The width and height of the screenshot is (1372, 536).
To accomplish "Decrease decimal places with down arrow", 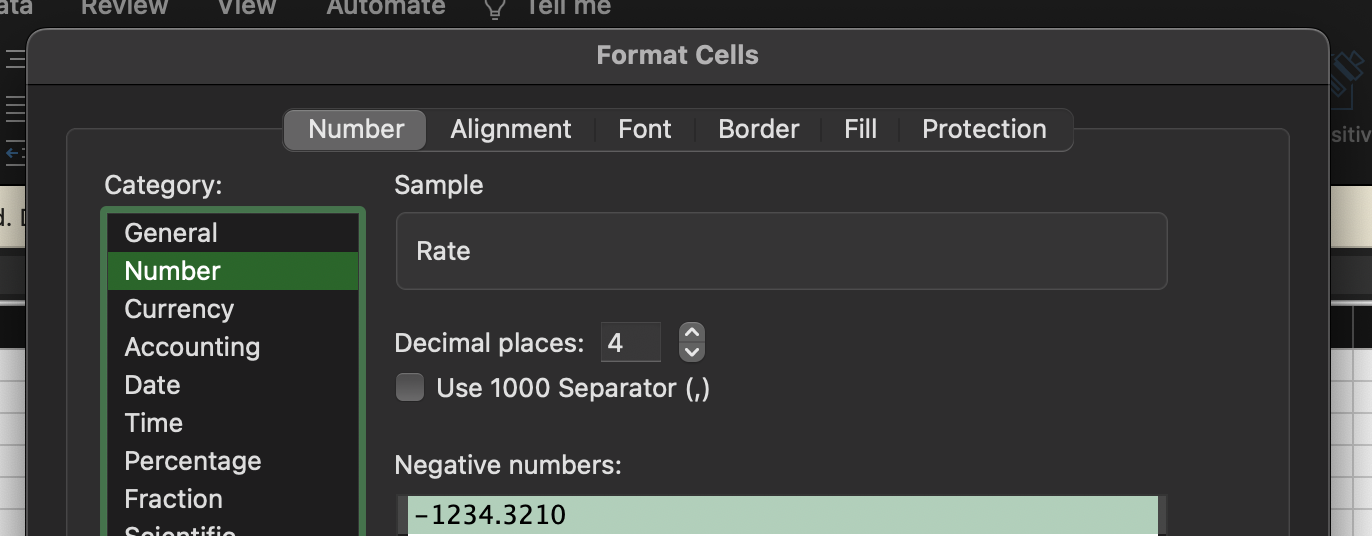I will coord(691,351).
